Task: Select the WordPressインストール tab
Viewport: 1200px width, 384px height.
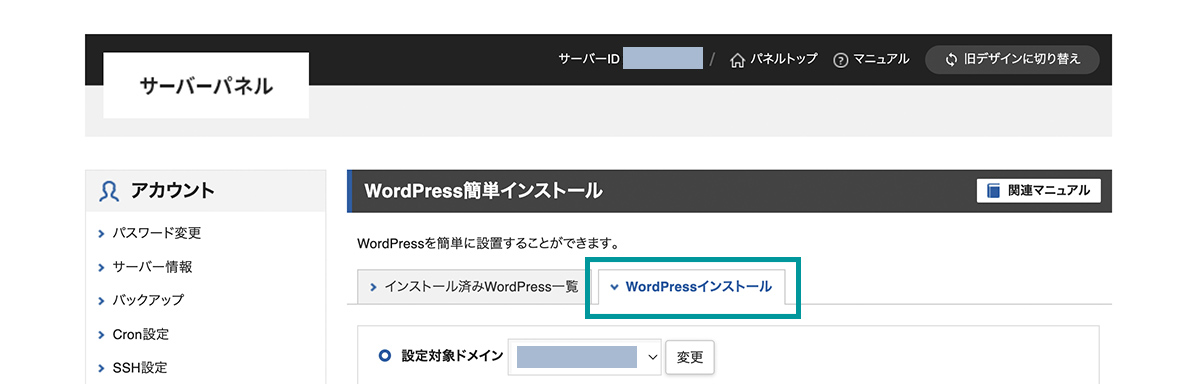Action: point(691,287)
